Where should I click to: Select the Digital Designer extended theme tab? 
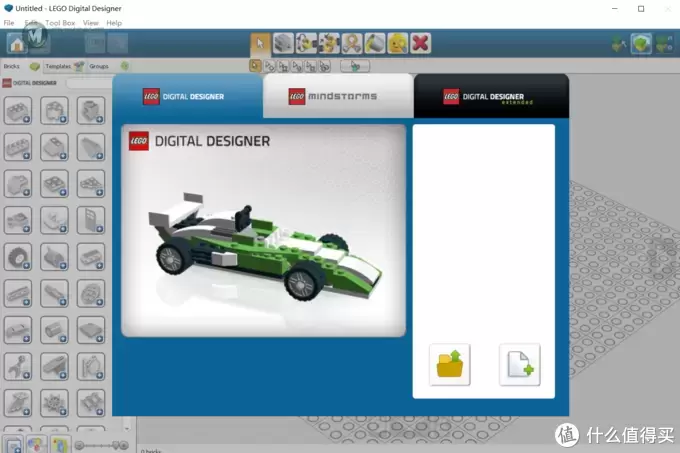coord(491,96)
